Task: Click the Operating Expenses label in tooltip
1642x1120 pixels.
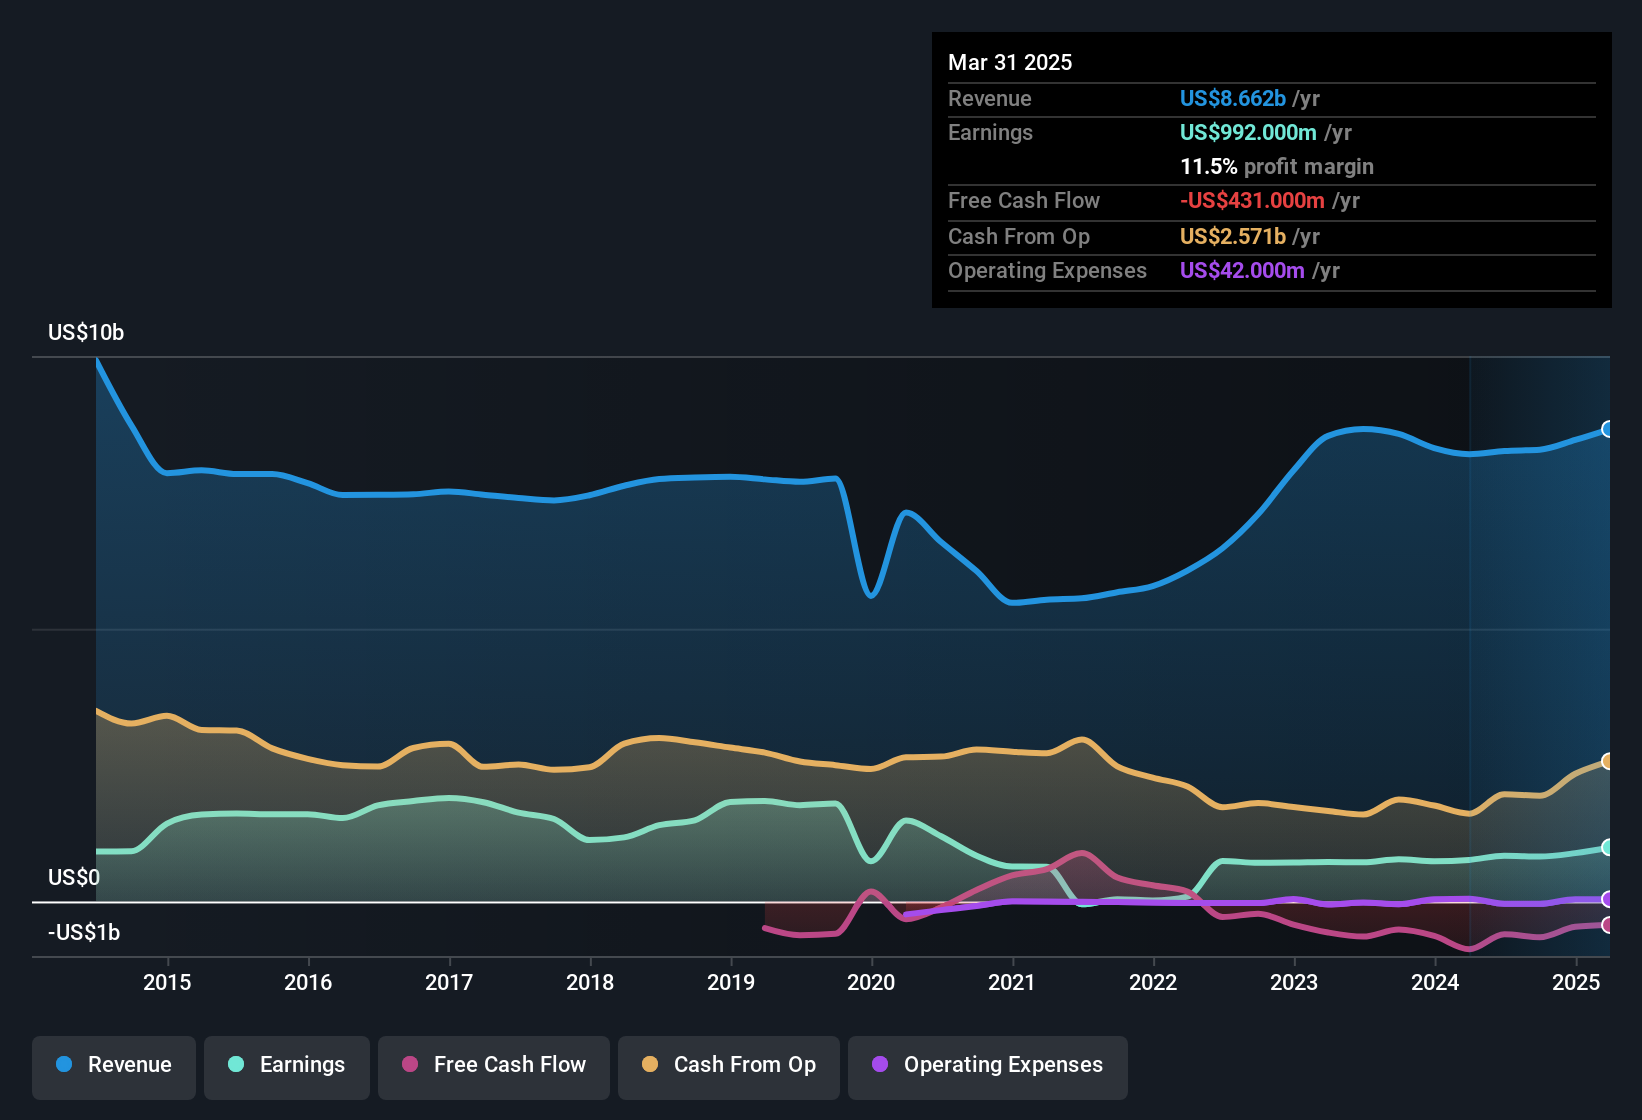Action: (x=1047, y=270)
